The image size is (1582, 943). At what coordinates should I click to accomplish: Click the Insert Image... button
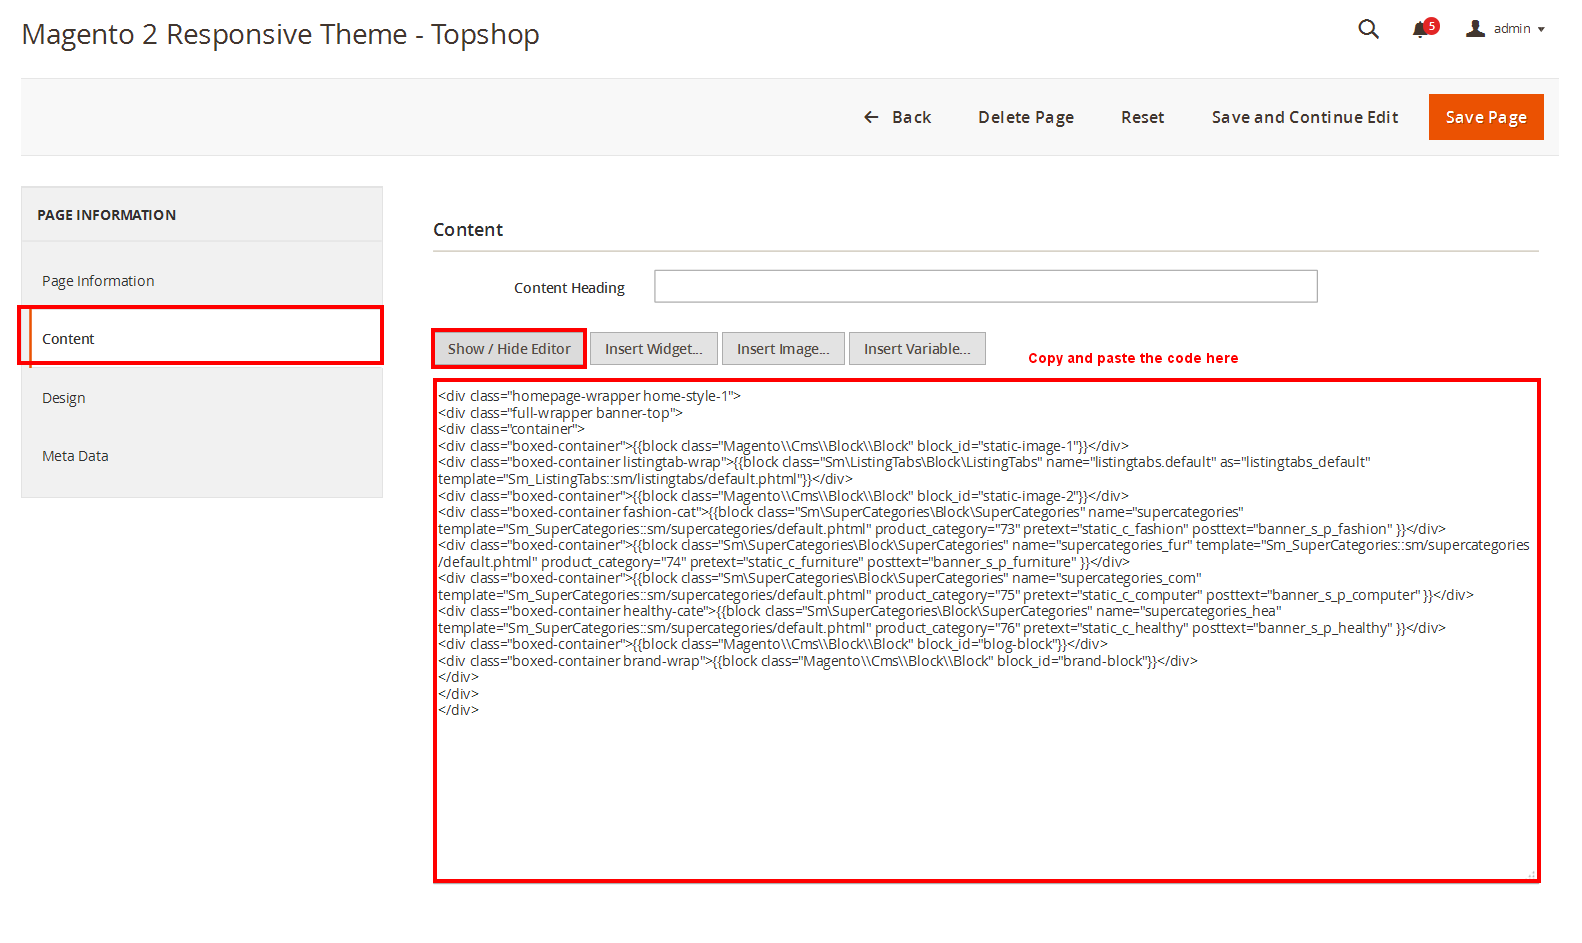pyautogui.click(x=783, y=349)
